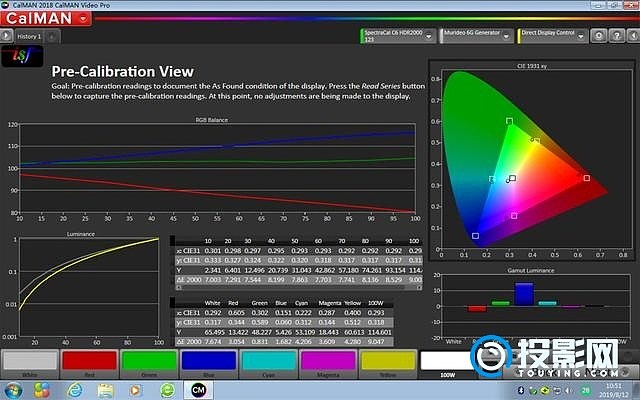Open the settings gear in toolbar
The image size is (640, 400).
597,35
